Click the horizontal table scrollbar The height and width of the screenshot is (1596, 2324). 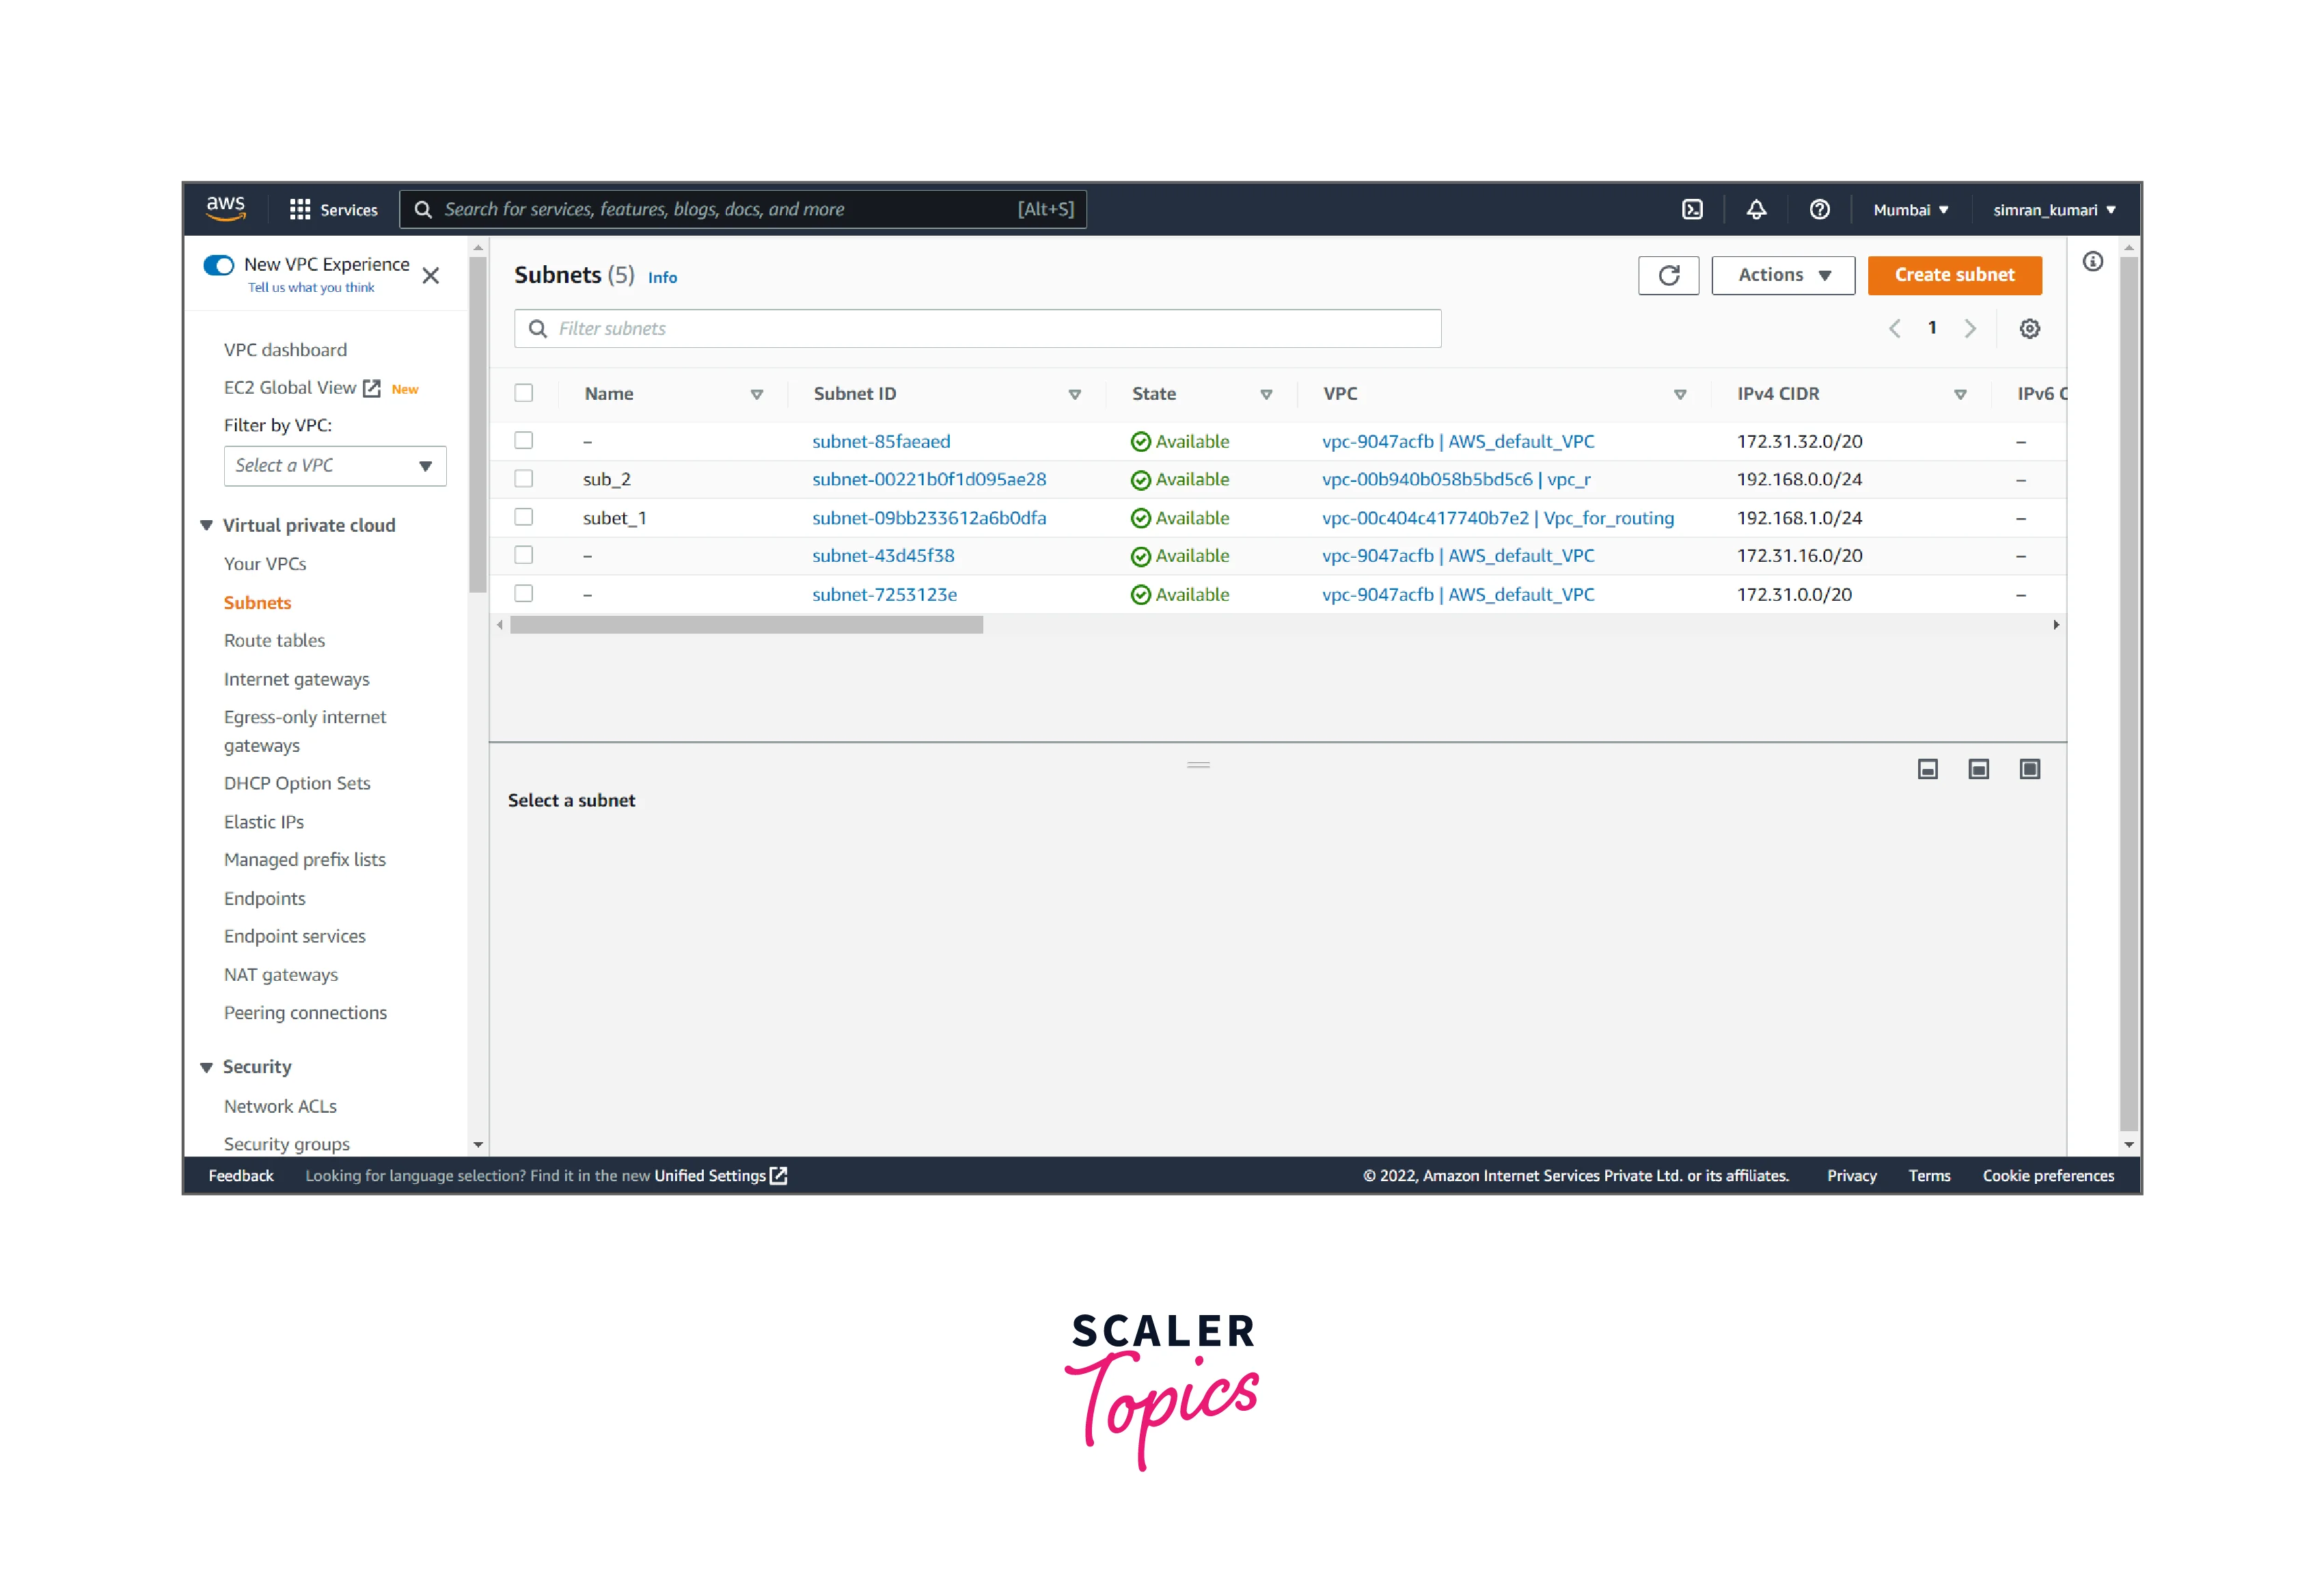[746, 626]
